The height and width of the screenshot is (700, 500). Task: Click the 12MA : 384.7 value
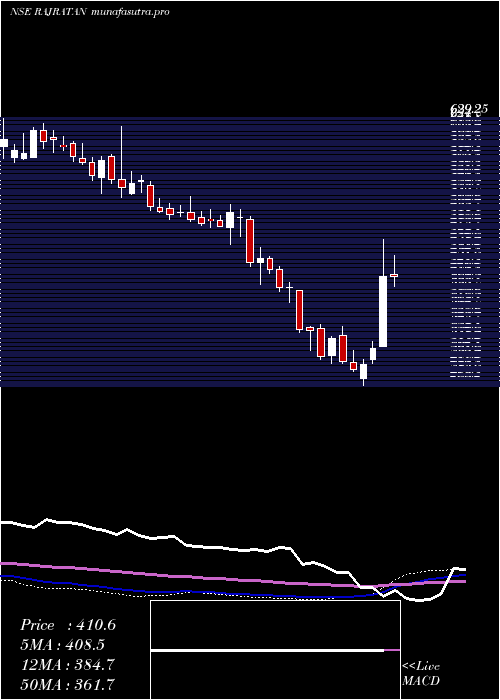(x=67, y=665)
